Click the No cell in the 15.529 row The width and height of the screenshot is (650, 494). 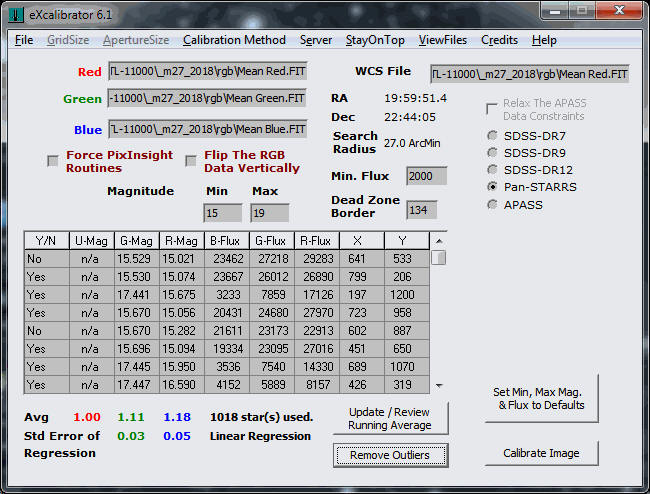[46, 259]
